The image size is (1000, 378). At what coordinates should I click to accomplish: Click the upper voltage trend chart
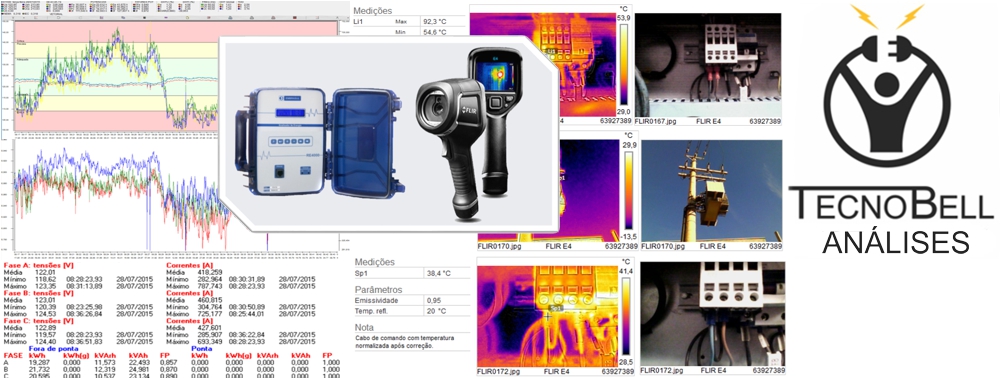pos(175,76)
